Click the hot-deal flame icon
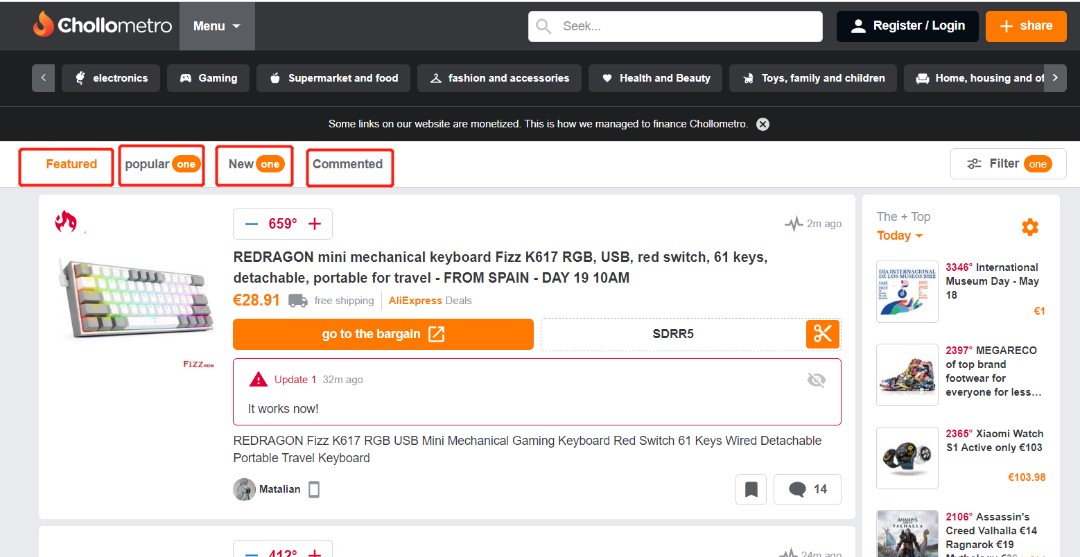This screenshot has width=1080, height=557. click(65, 222)
